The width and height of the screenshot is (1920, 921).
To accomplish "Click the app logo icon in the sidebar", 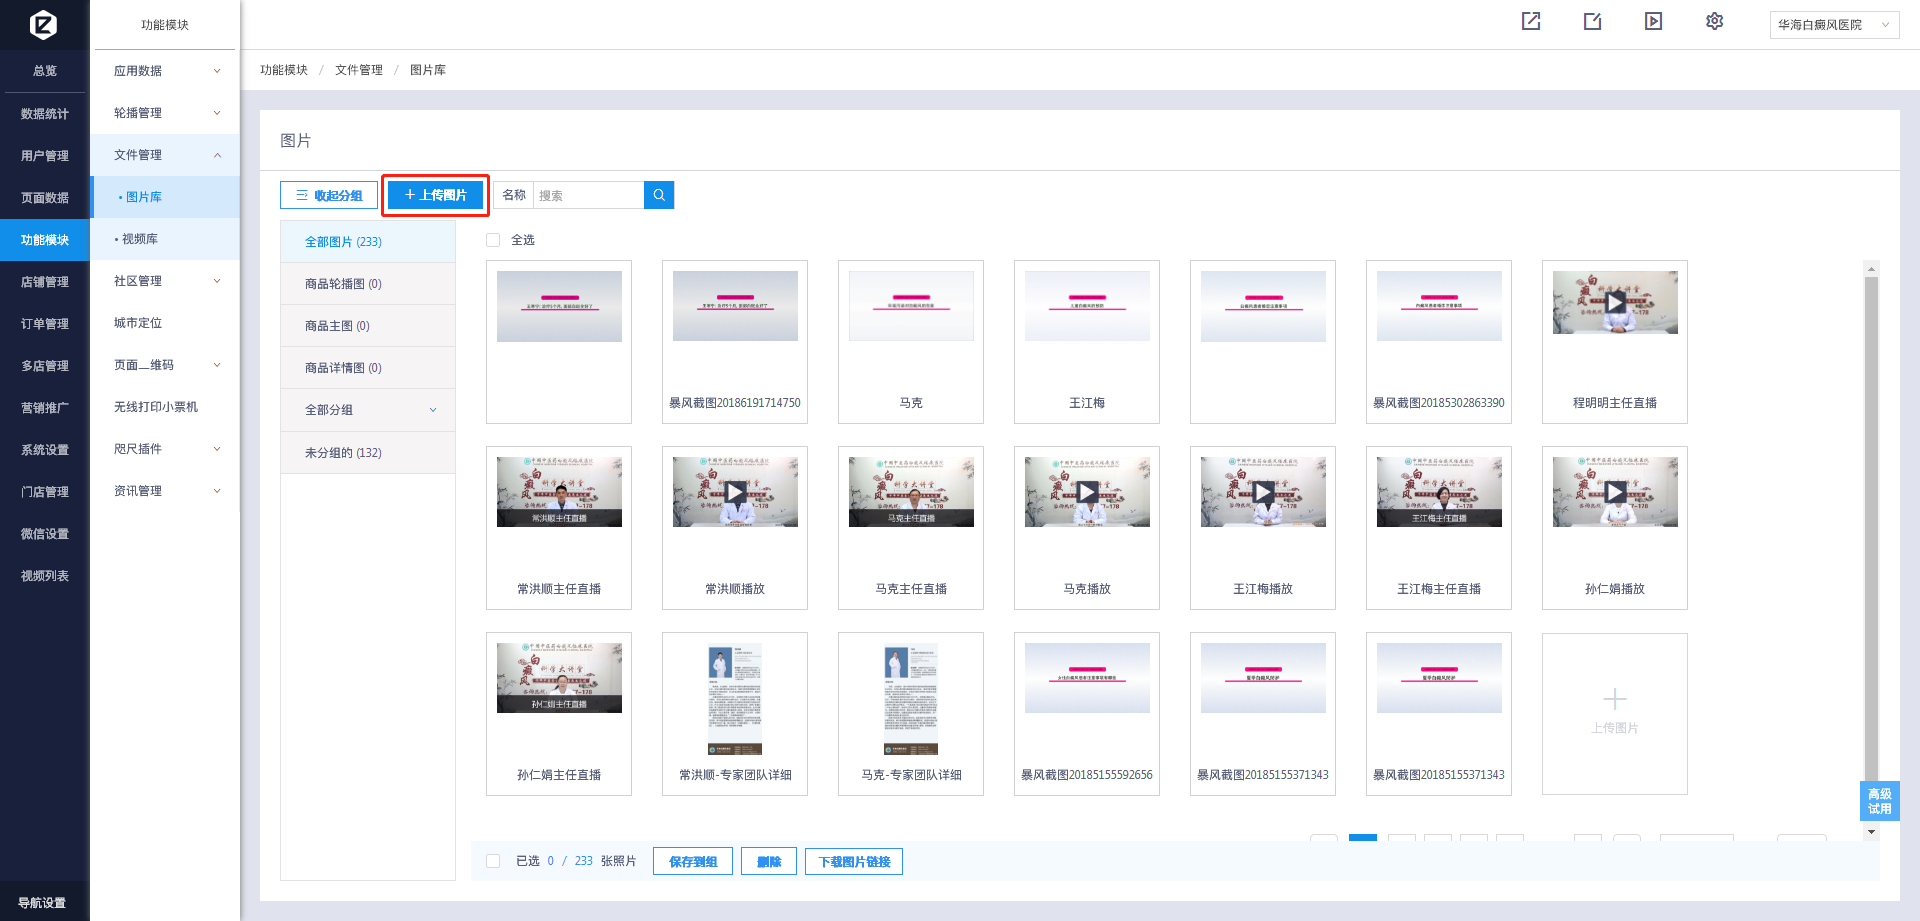I will 44,24.
